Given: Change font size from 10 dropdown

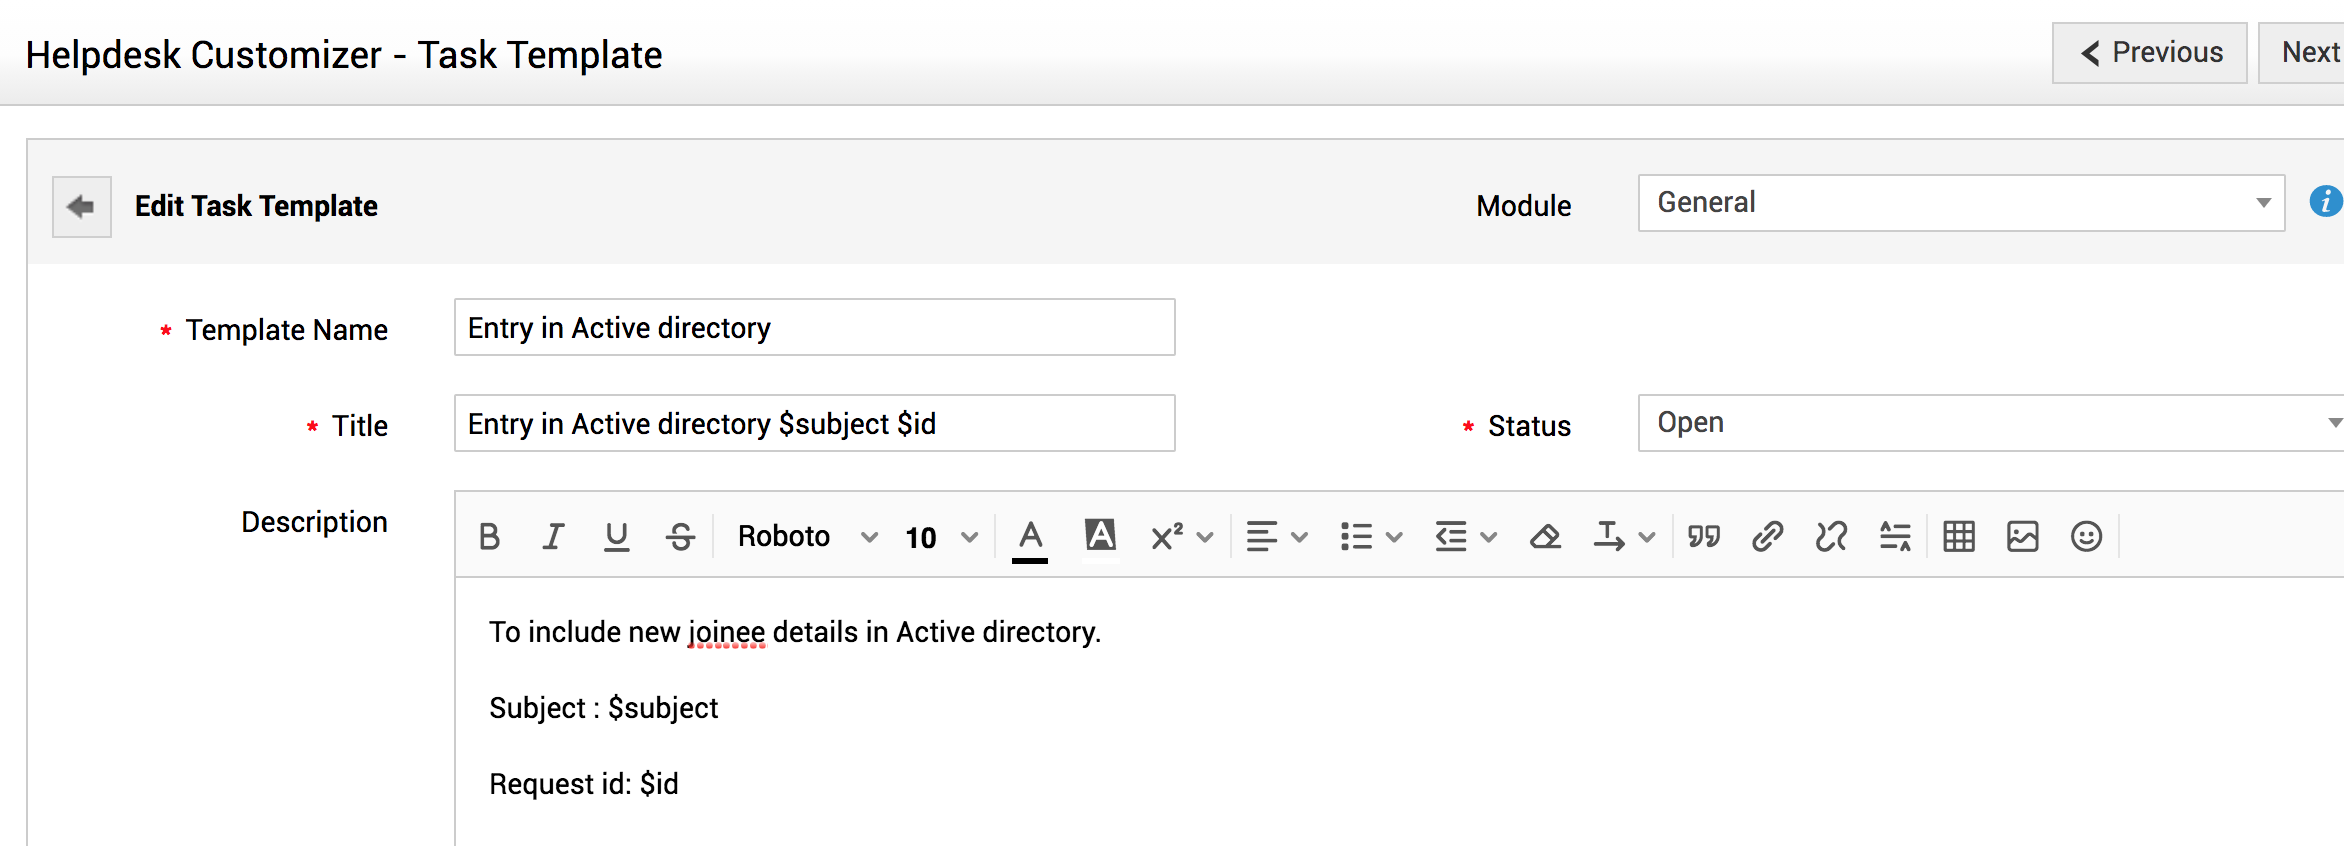Looking at the screenshot, I should (940, 537).
